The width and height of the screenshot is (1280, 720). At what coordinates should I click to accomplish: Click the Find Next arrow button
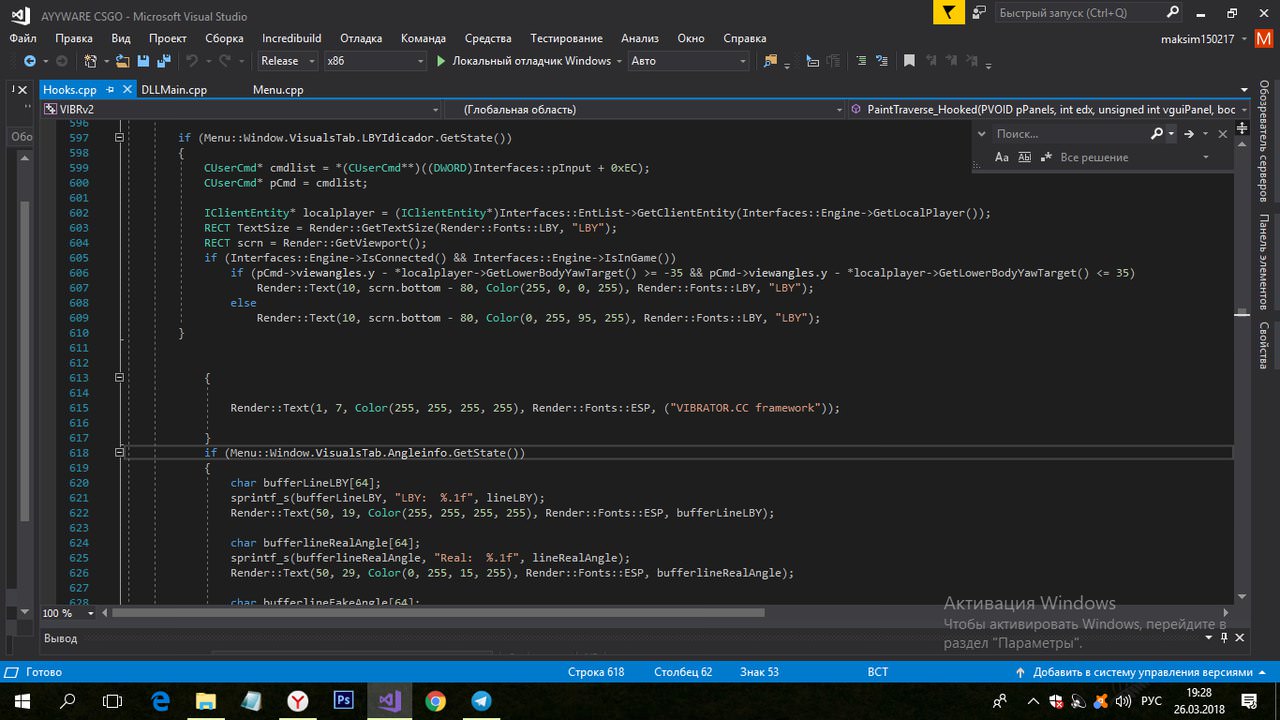[x=1189, y=133]
